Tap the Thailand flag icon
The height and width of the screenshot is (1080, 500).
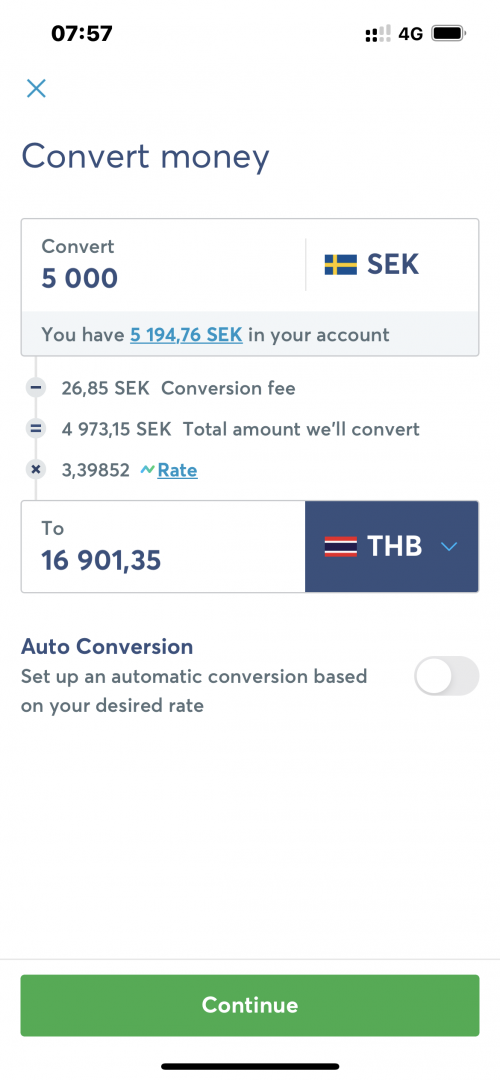341,547
